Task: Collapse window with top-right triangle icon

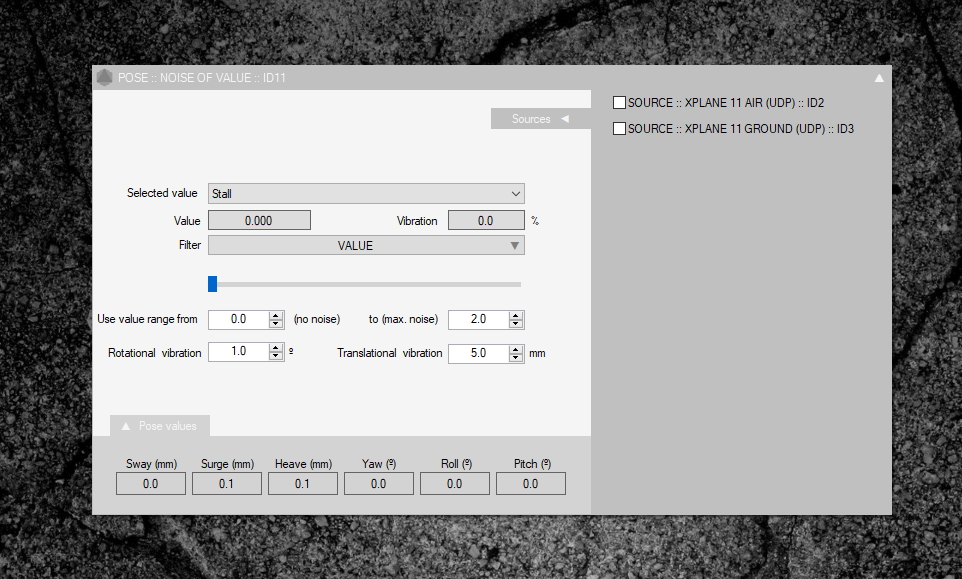Action: coord(879,78)
